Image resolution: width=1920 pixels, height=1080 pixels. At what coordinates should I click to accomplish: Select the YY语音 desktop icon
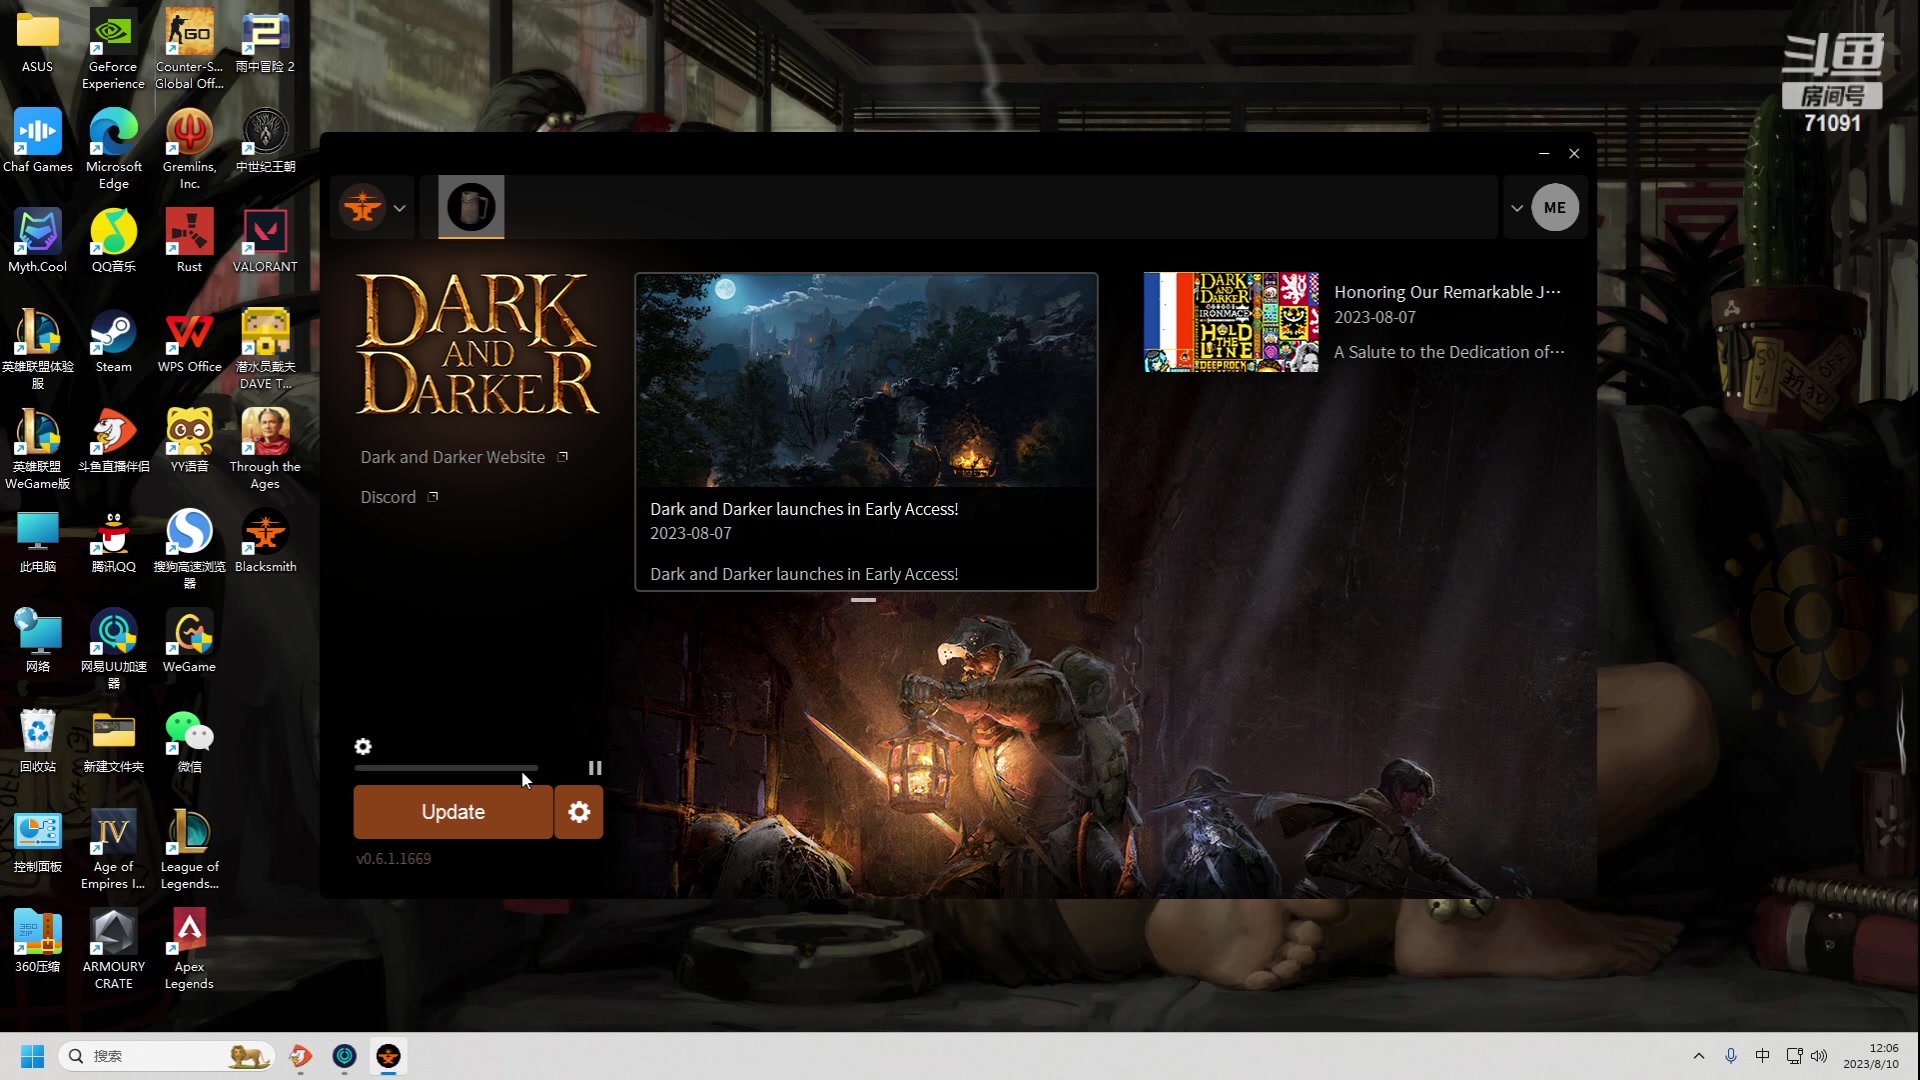(x=189, y=441)
